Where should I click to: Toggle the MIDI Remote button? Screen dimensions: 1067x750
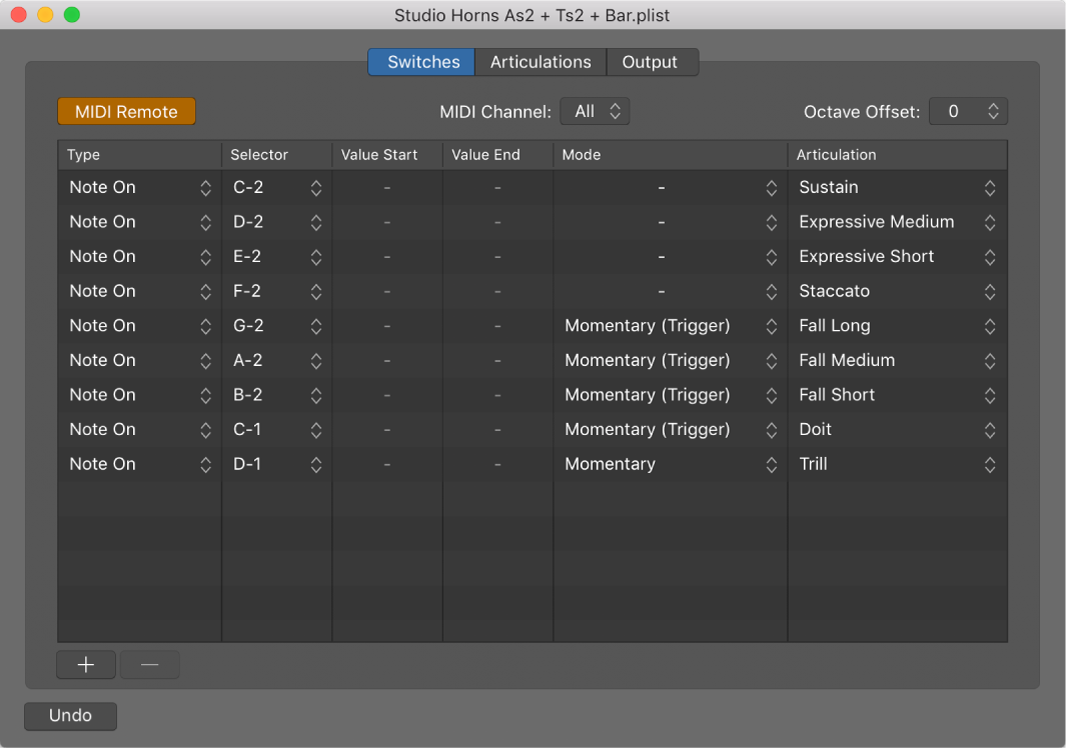[x=126, y=112]
